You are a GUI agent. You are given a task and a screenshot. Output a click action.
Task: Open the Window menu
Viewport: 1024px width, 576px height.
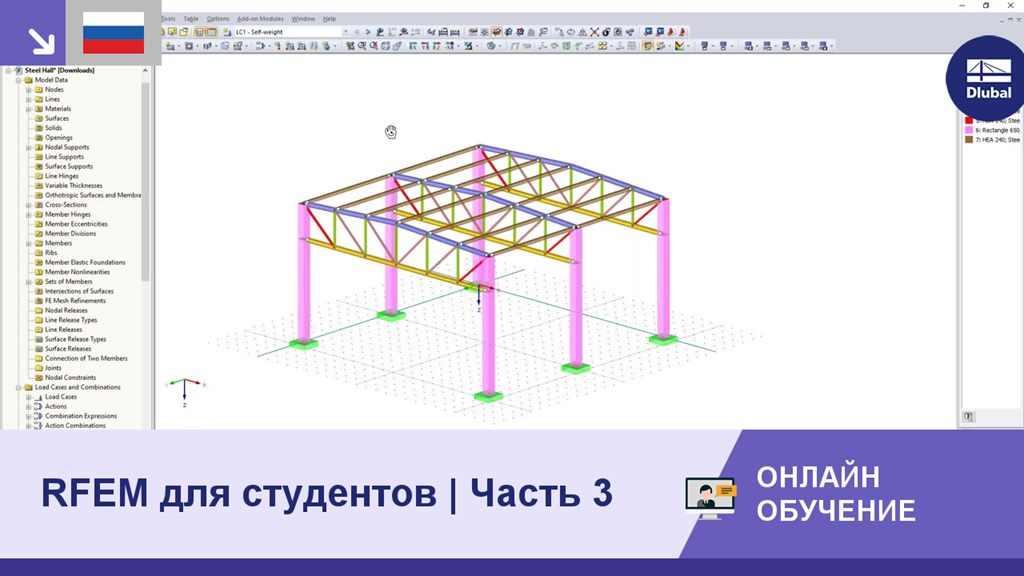coord(303,19)
